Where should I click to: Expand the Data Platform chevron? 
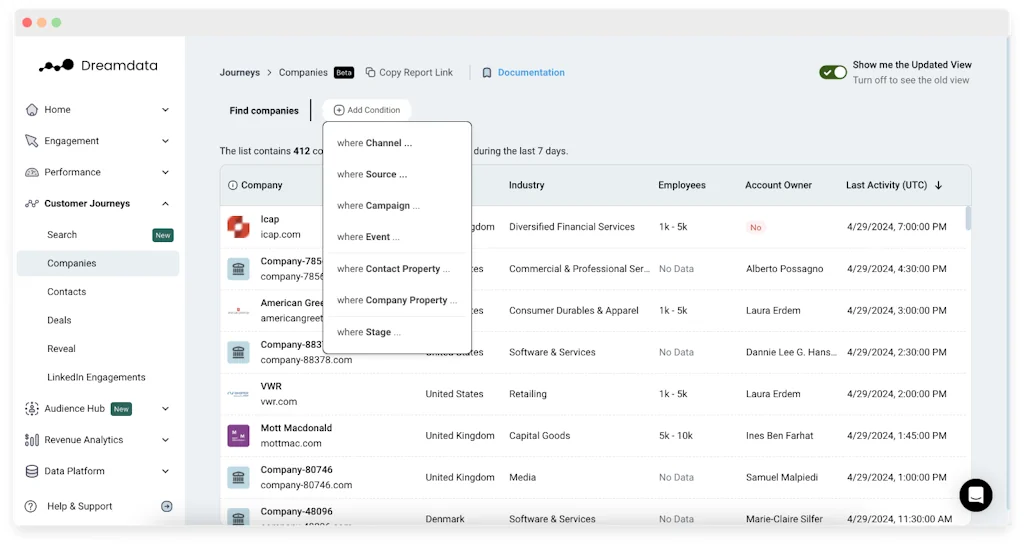coord(165,471)
